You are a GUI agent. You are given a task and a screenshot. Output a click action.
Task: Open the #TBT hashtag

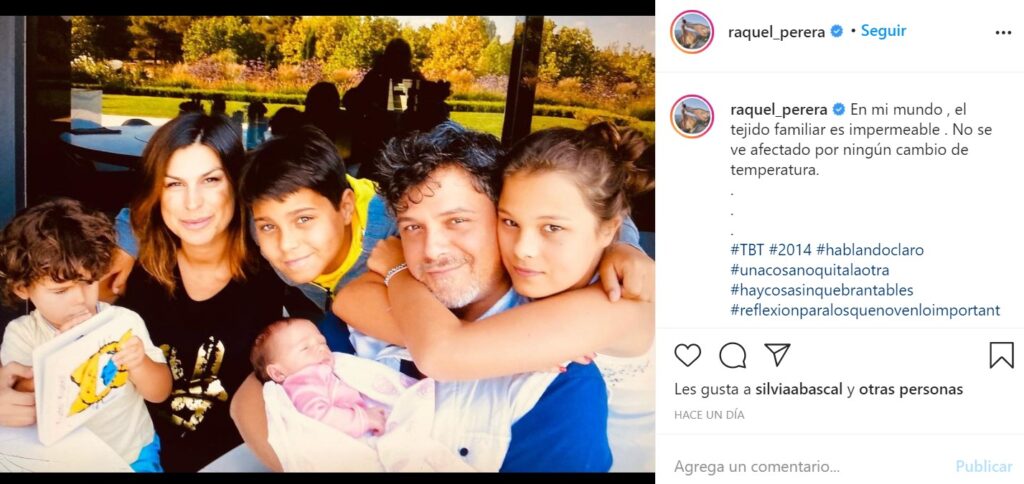pos(747,250)
